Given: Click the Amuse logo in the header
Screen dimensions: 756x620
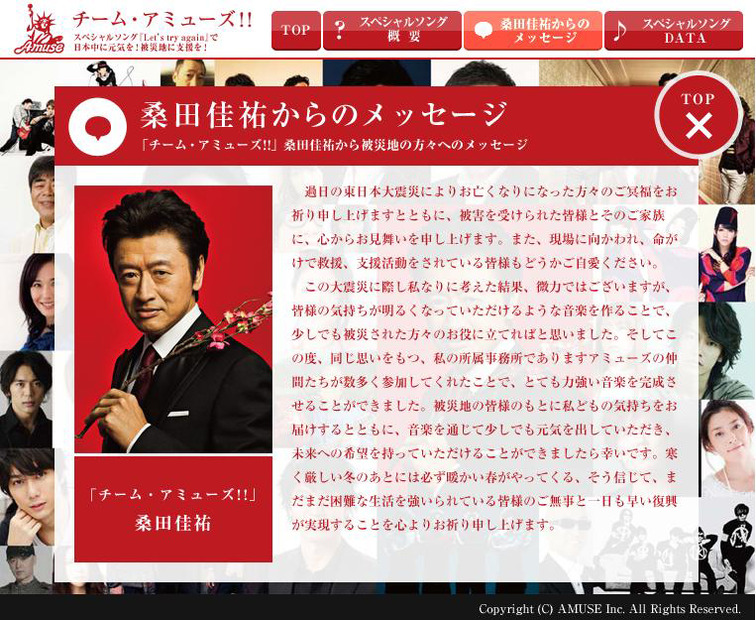Looking at the screenshot, I should pyautogui.click(x=36, y=30).
